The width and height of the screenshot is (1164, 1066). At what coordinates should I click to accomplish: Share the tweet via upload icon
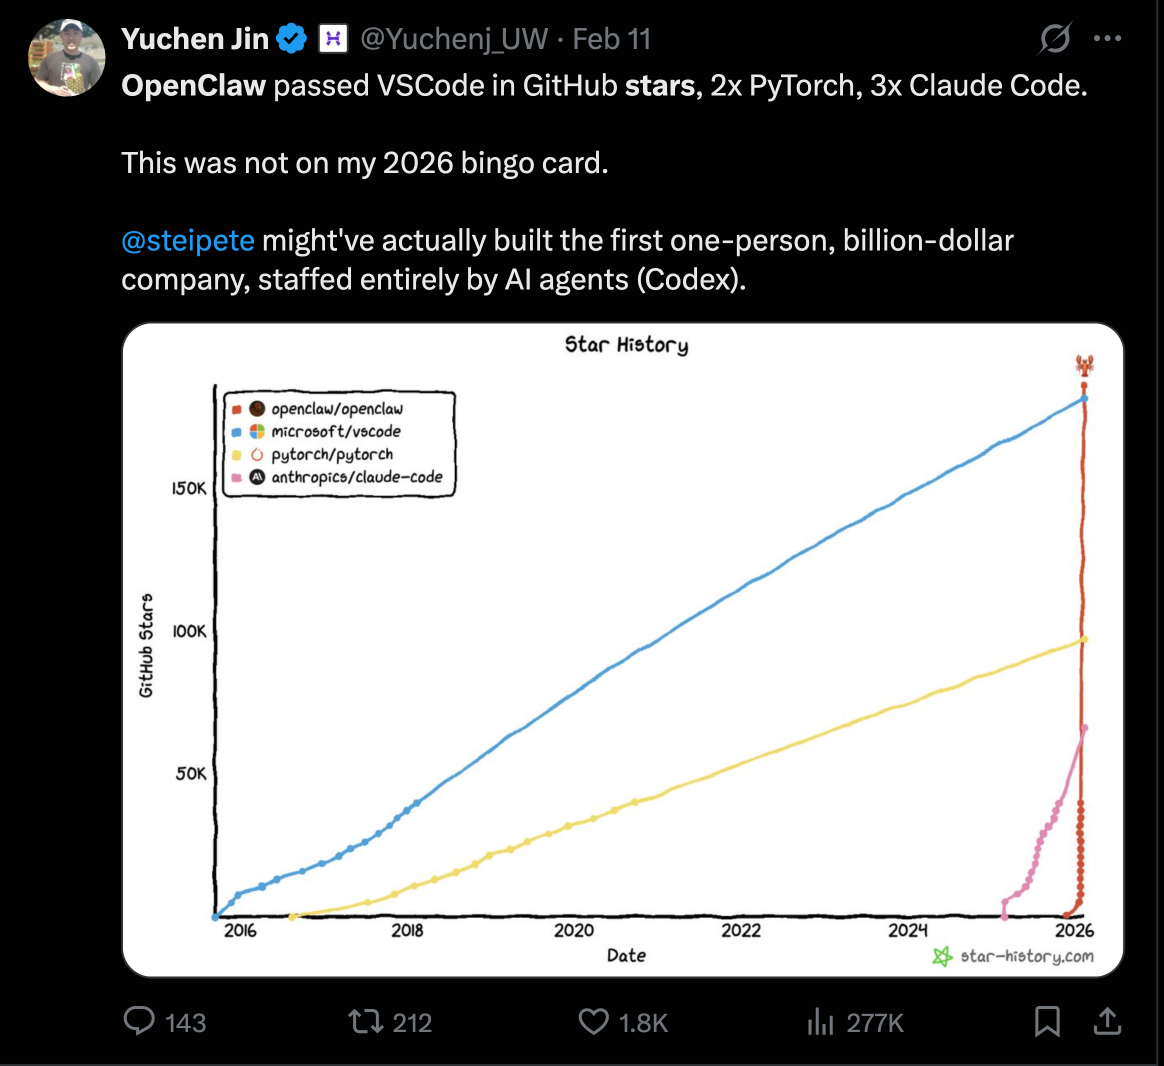pyautogui.click(x=1106, y=1021)
